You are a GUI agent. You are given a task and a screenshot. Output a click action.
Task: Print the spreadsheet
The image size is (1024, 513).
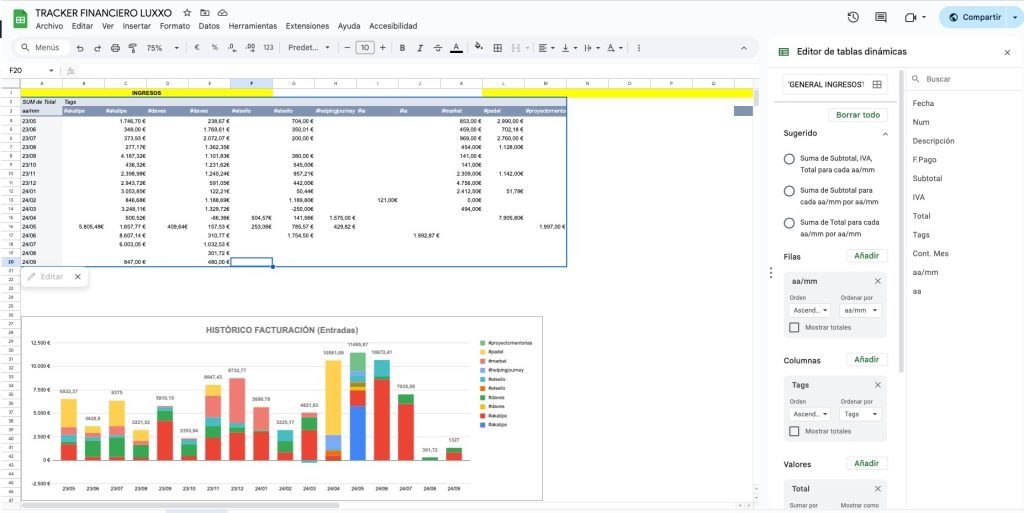click(x=116, y=48)
